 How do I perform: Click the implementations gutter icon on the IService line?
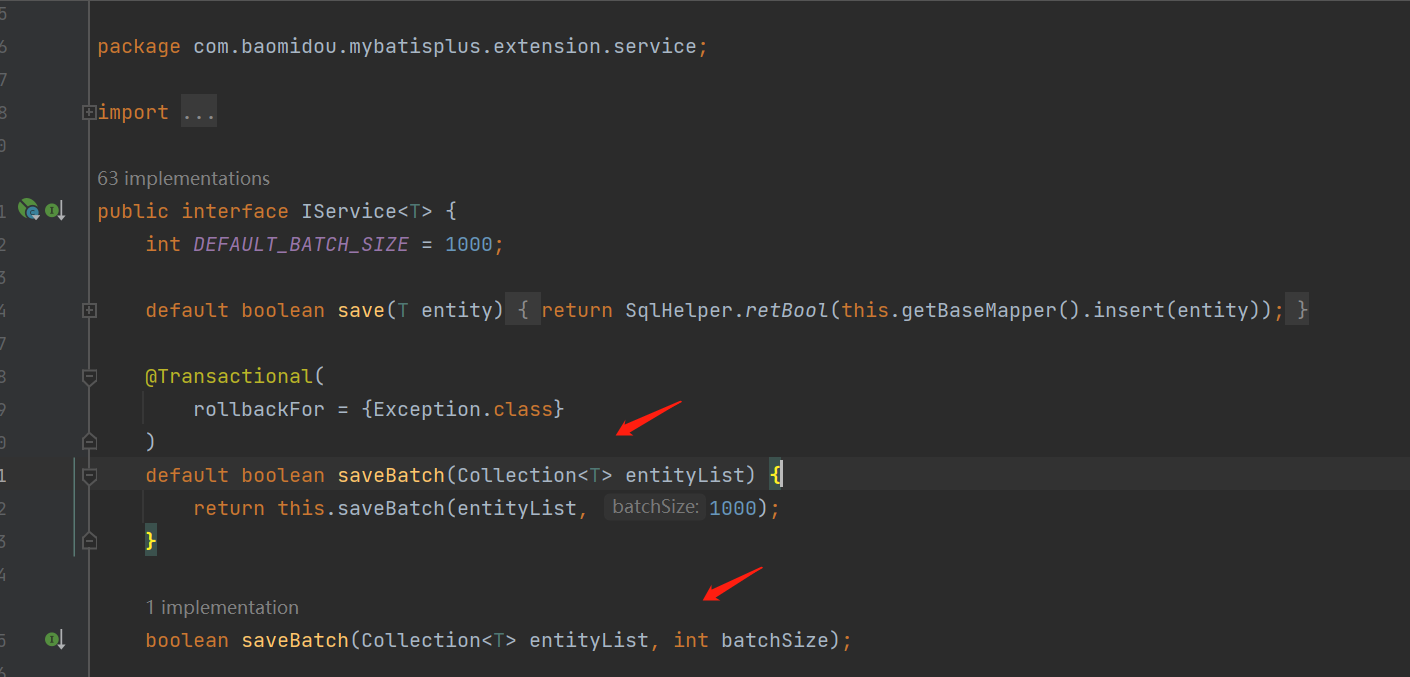(x=55, y=211)
